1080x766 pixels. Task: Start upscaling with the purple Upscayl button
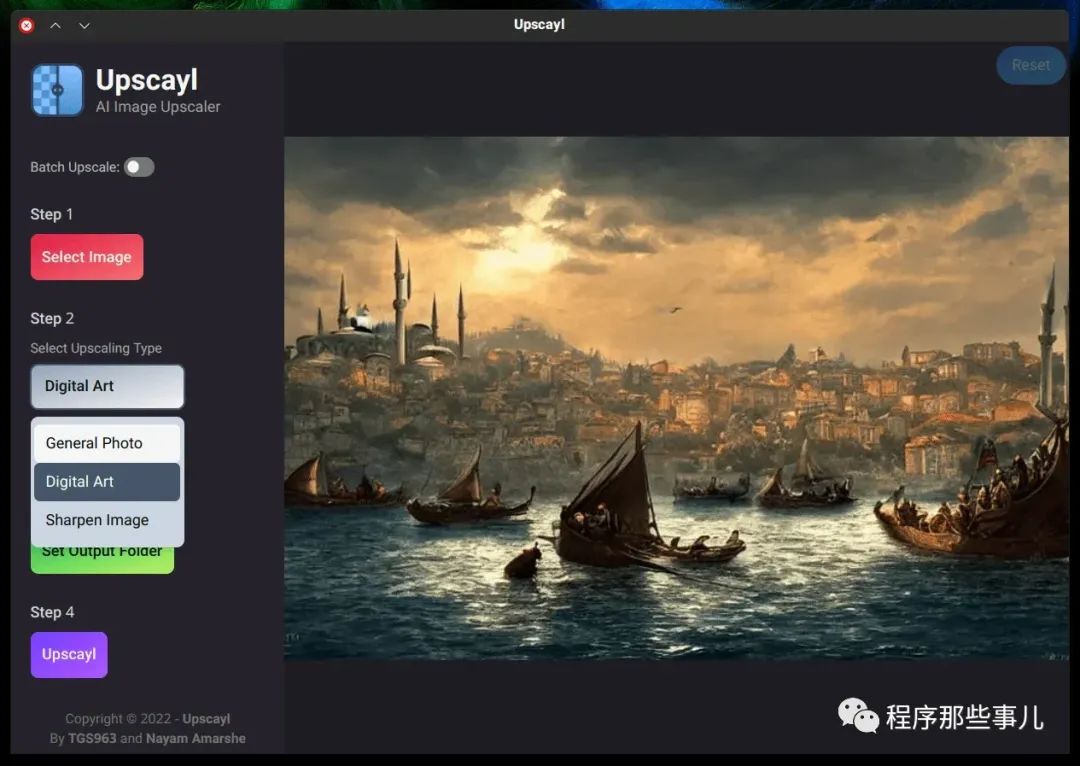tap(69, 654)
